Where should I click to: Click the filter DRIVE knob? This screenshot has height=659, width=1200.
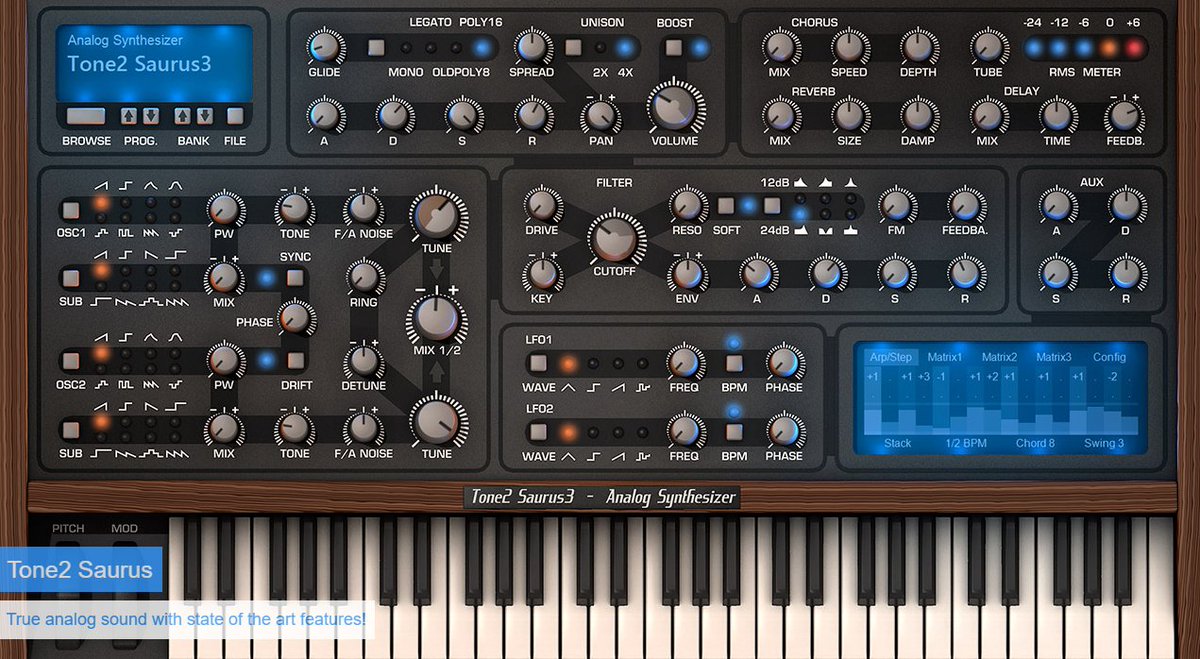point(542,206)
